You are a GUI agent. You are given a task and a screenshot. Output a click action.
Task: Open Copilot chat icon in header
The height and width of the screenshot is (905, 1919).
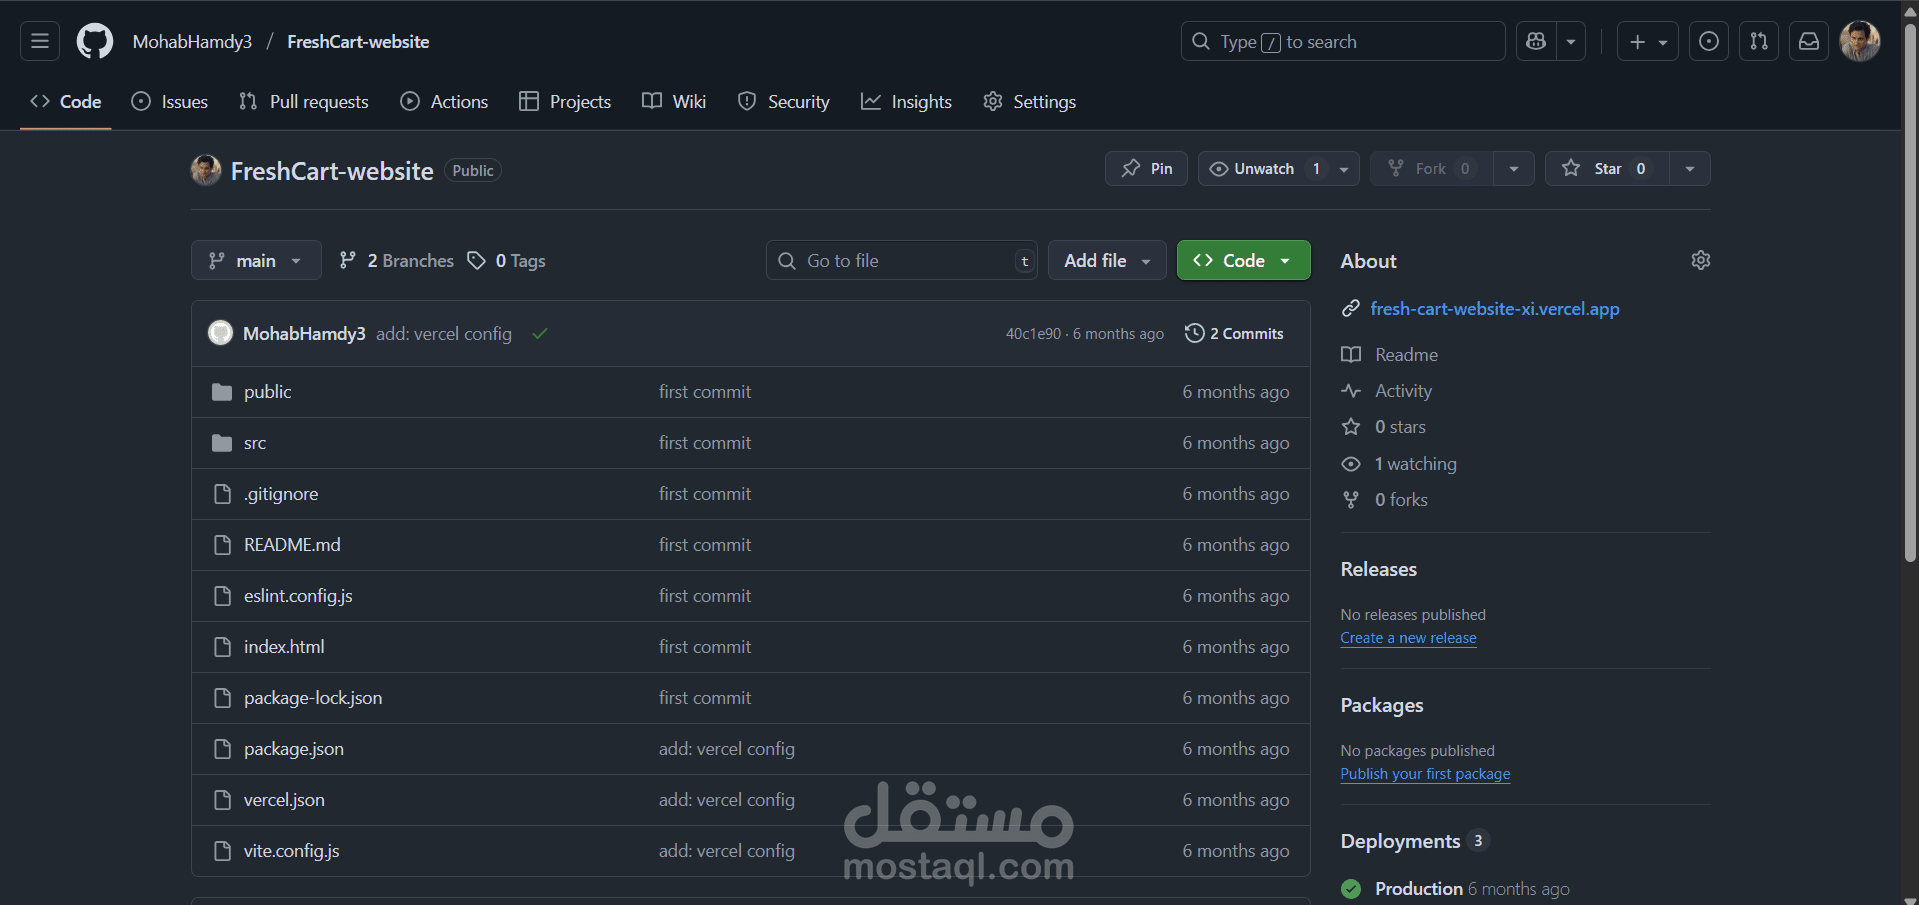[x=1537, y=41]
